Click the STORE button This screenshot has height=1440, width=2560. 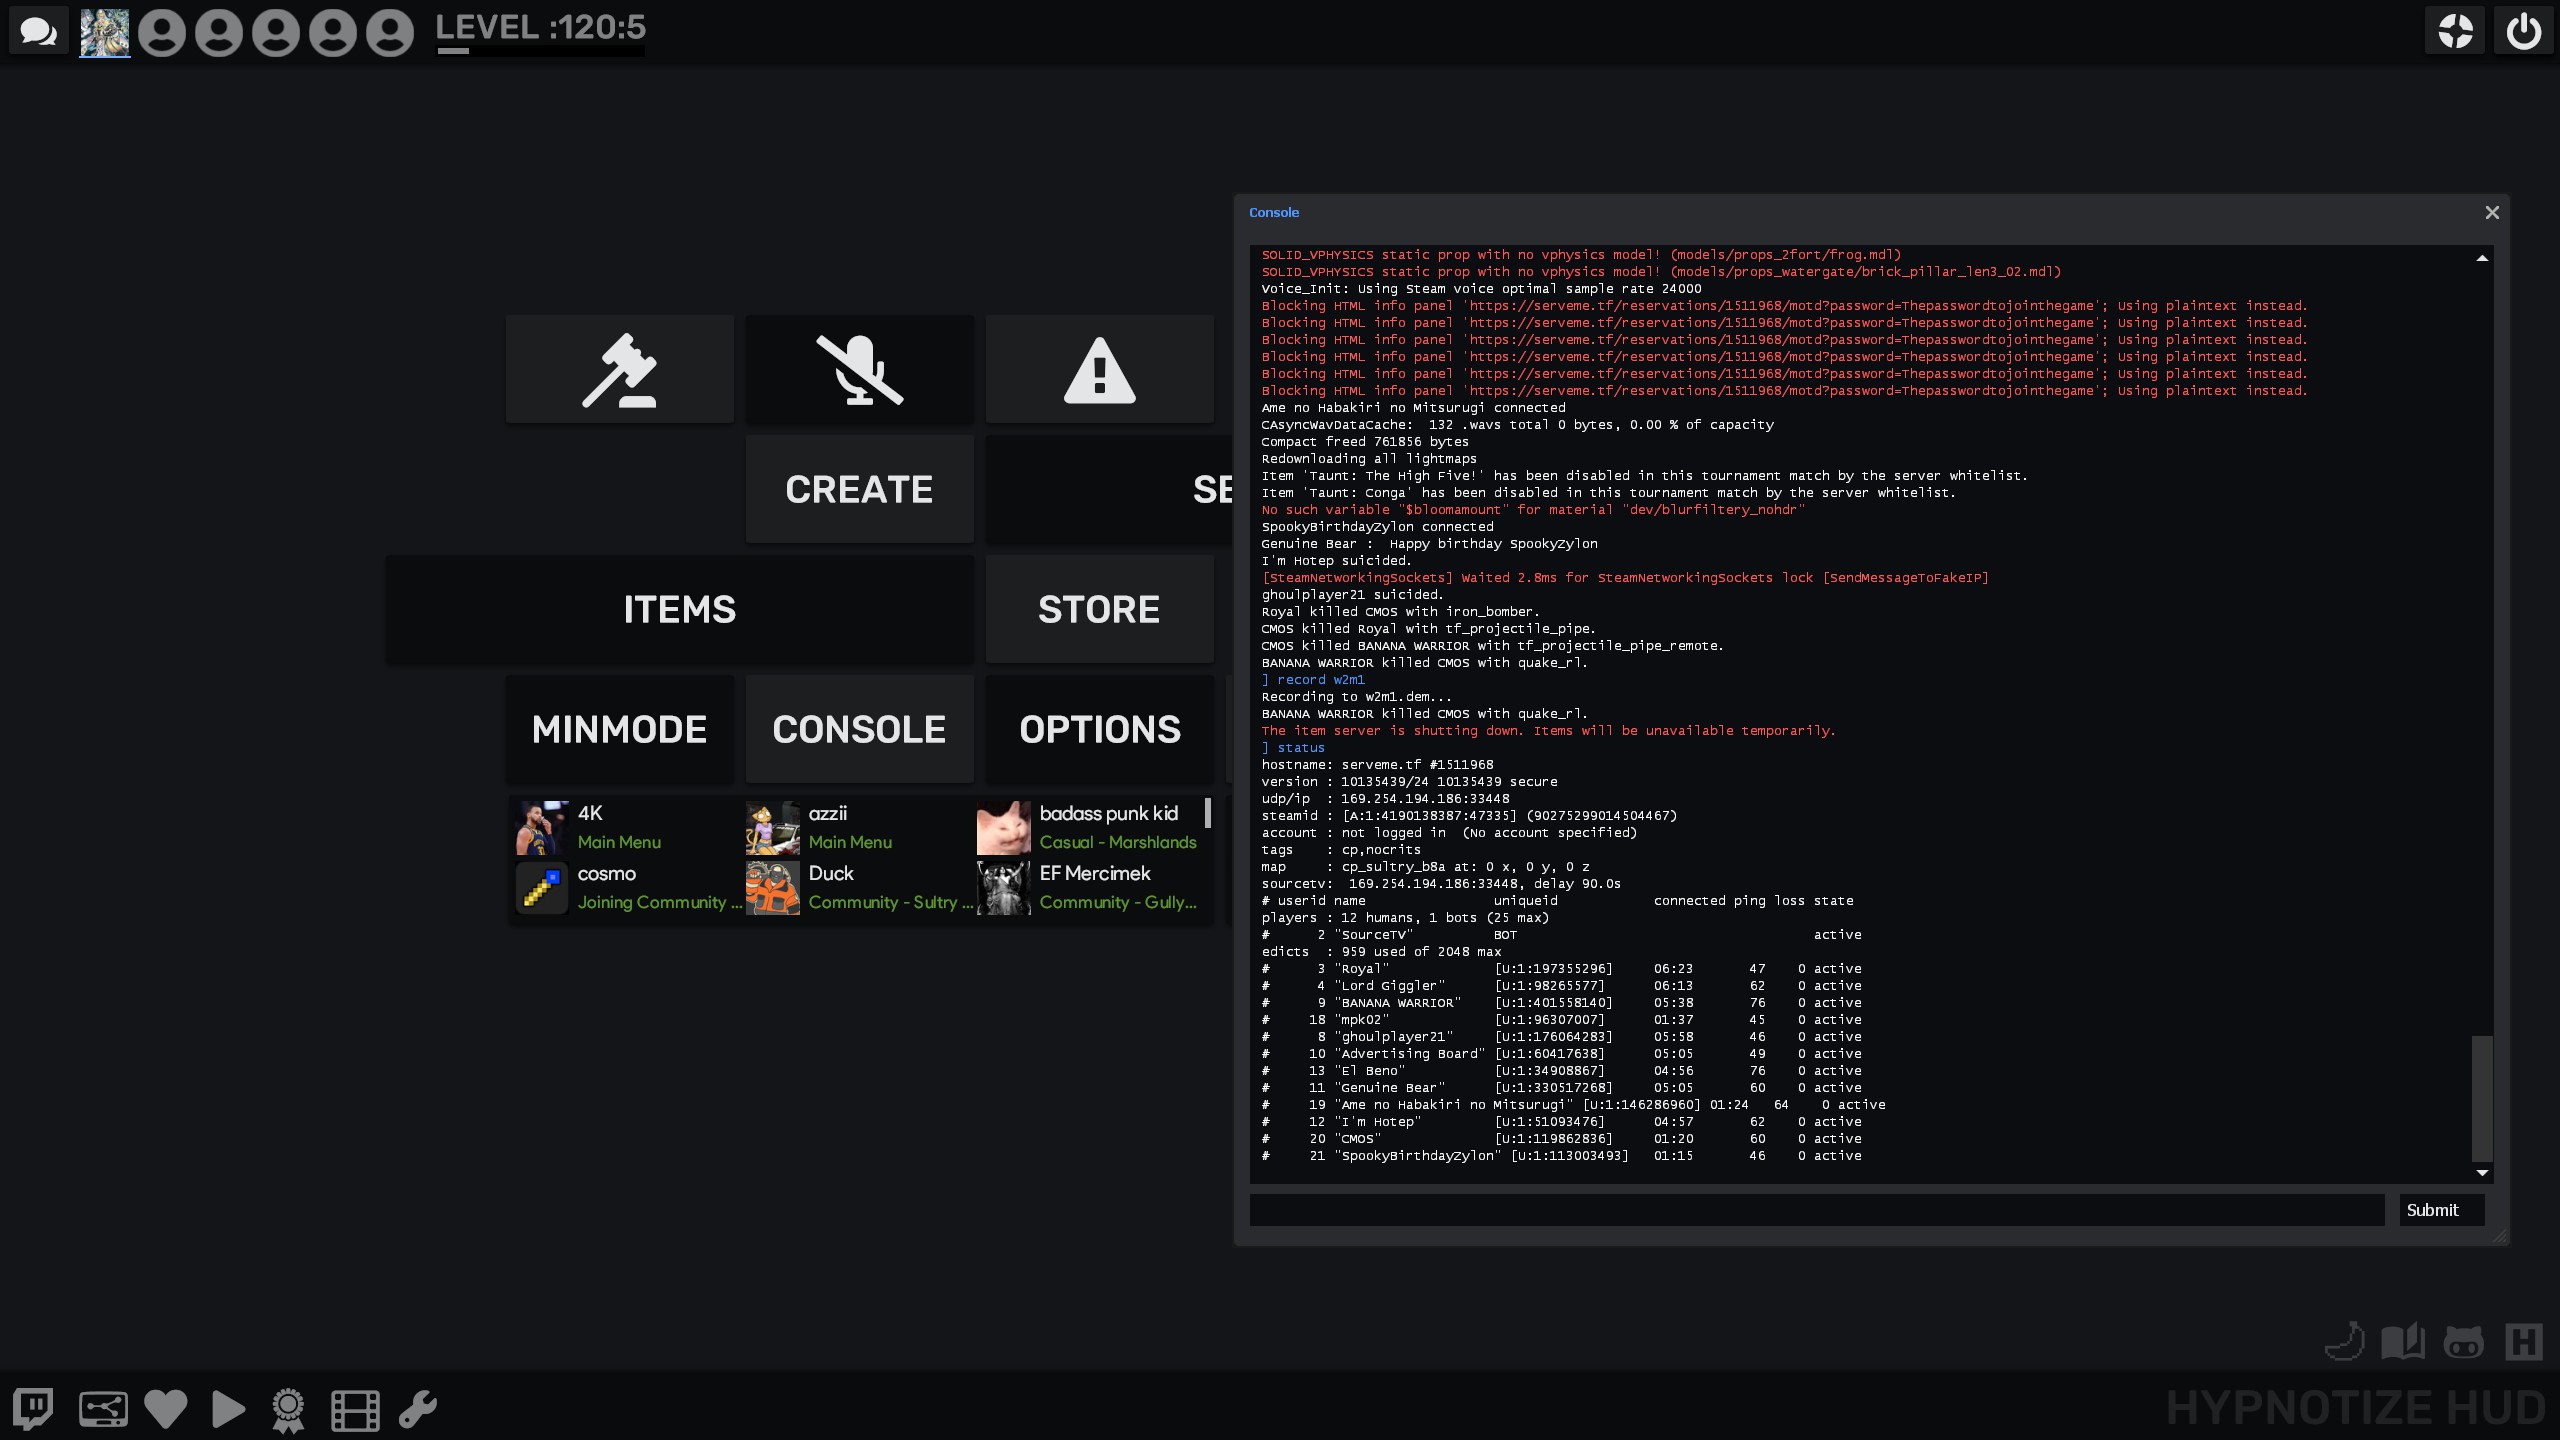coord(1099,609)
